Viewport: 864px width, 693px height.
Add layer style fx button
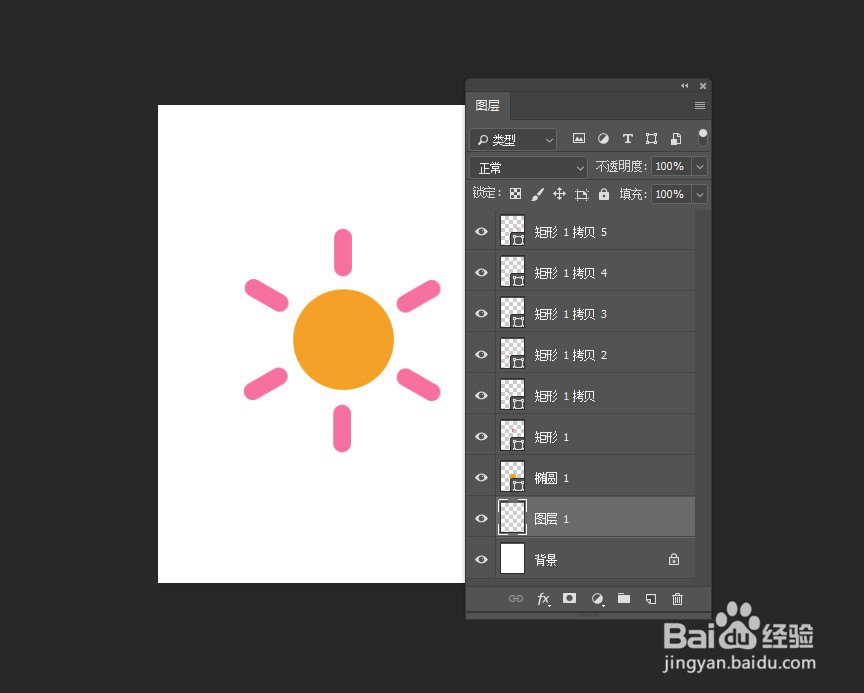point(543,599)
